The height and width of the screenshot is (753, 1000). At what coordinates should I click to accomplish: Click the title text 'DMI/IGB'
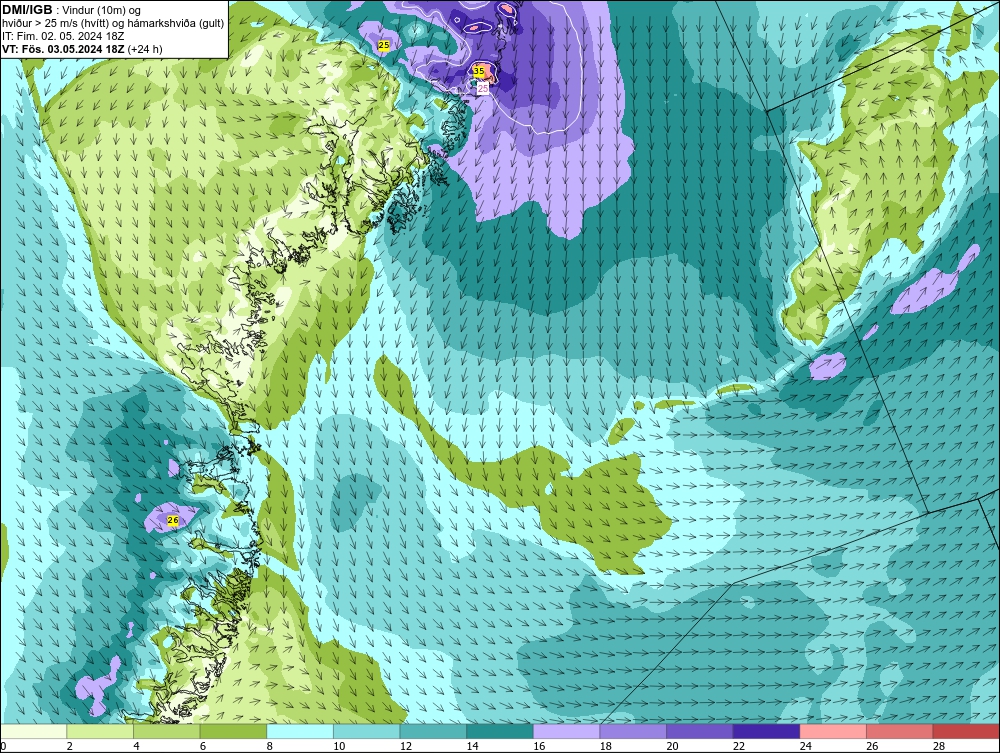point(27,10)
